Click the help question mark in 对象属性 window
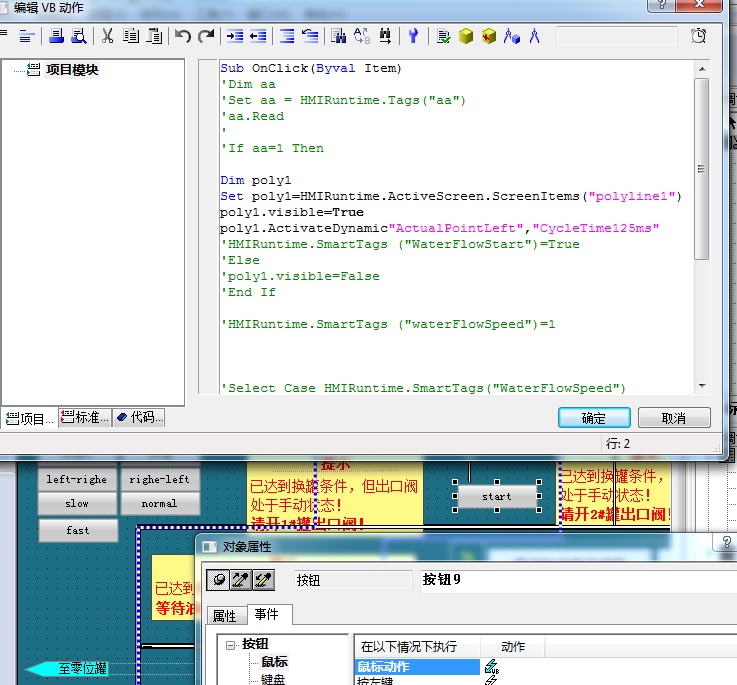The width and height of the screenshot is (737, 685). [726, 542]
